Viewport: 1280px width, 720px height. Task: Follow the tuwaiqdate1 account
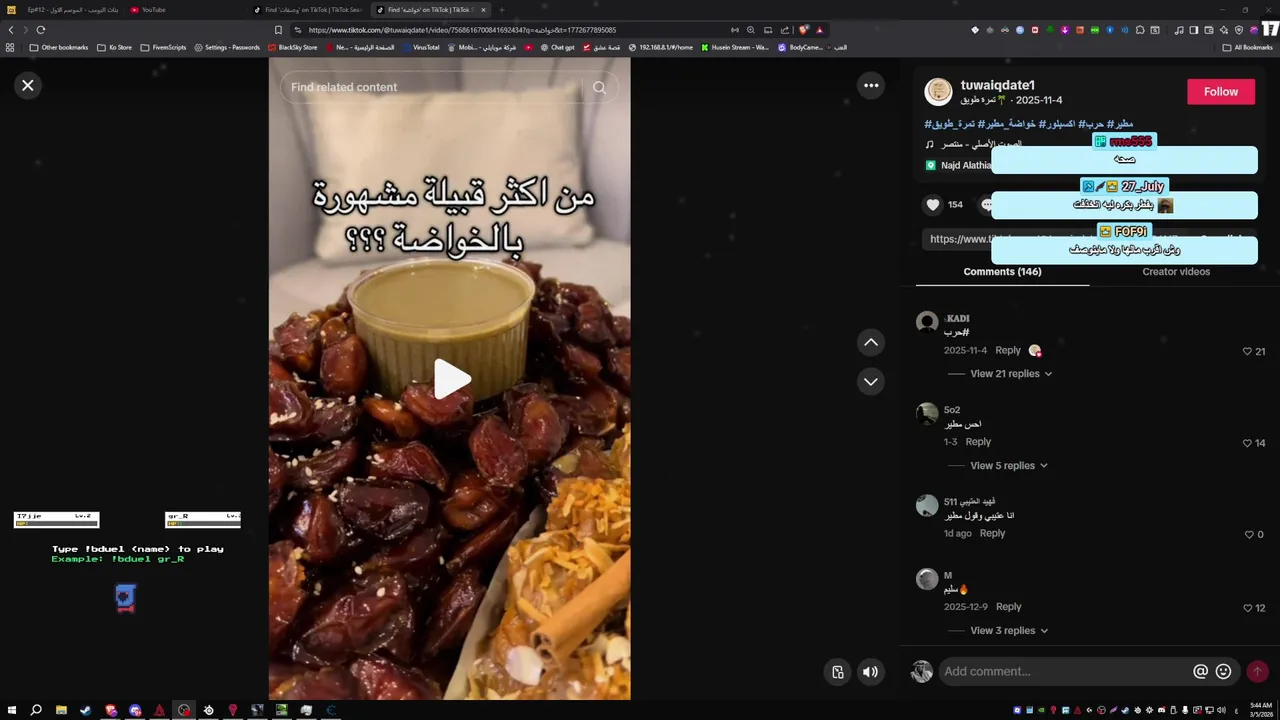[1220, 92]
